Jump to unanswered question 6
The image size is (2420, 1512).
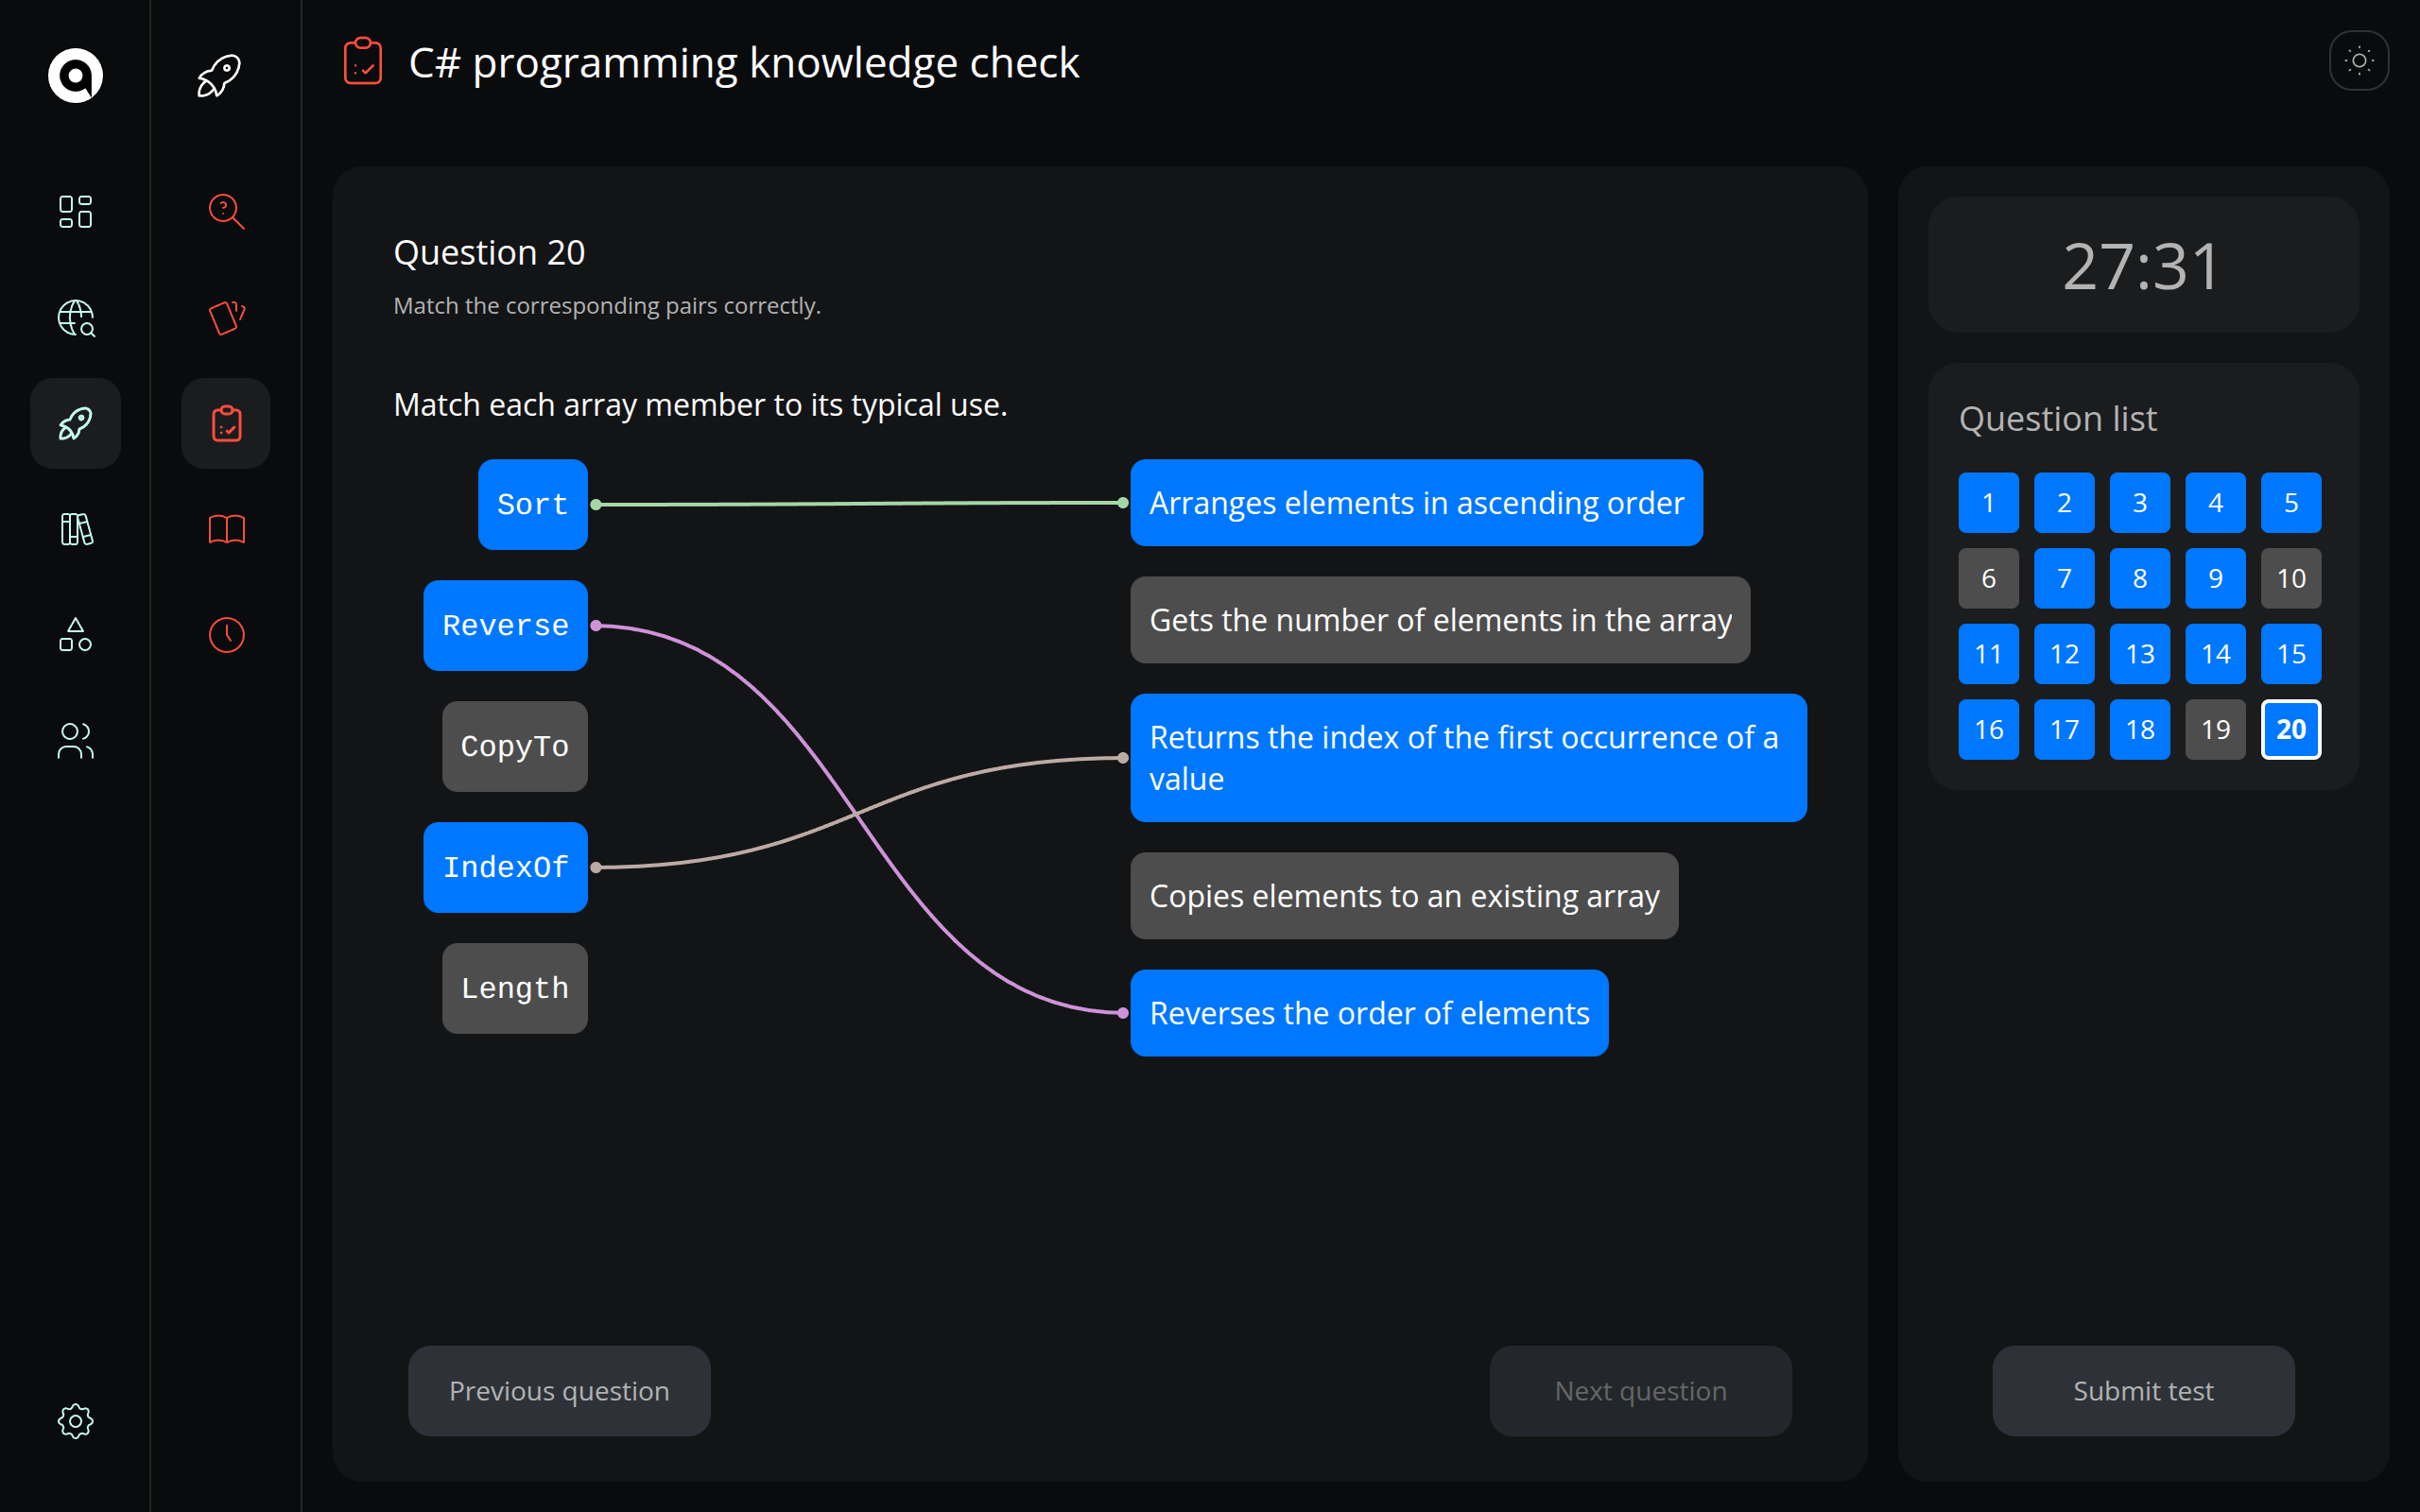(1988, 578)
